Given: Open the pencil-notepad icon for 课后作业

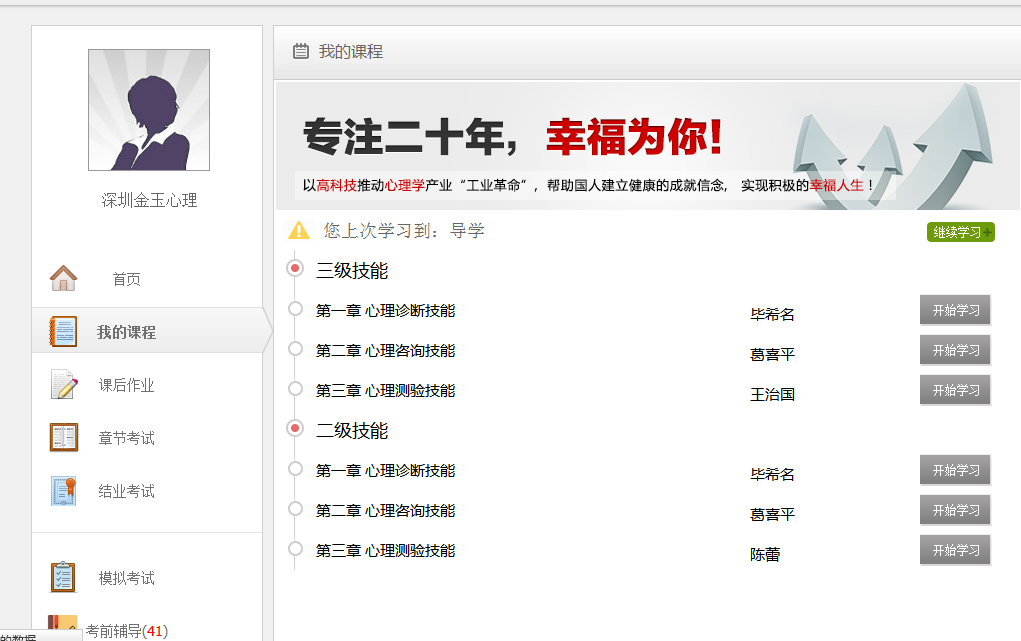Looking at the screenshot, I should (63, 385).
